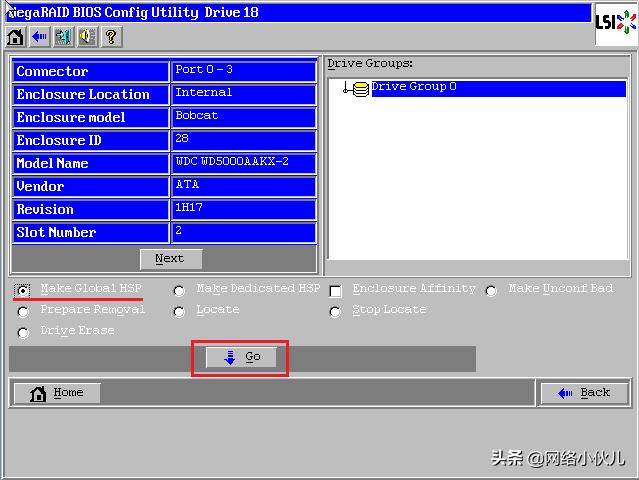Select Drive Group 0 in the tree

[x=414, y=87]
